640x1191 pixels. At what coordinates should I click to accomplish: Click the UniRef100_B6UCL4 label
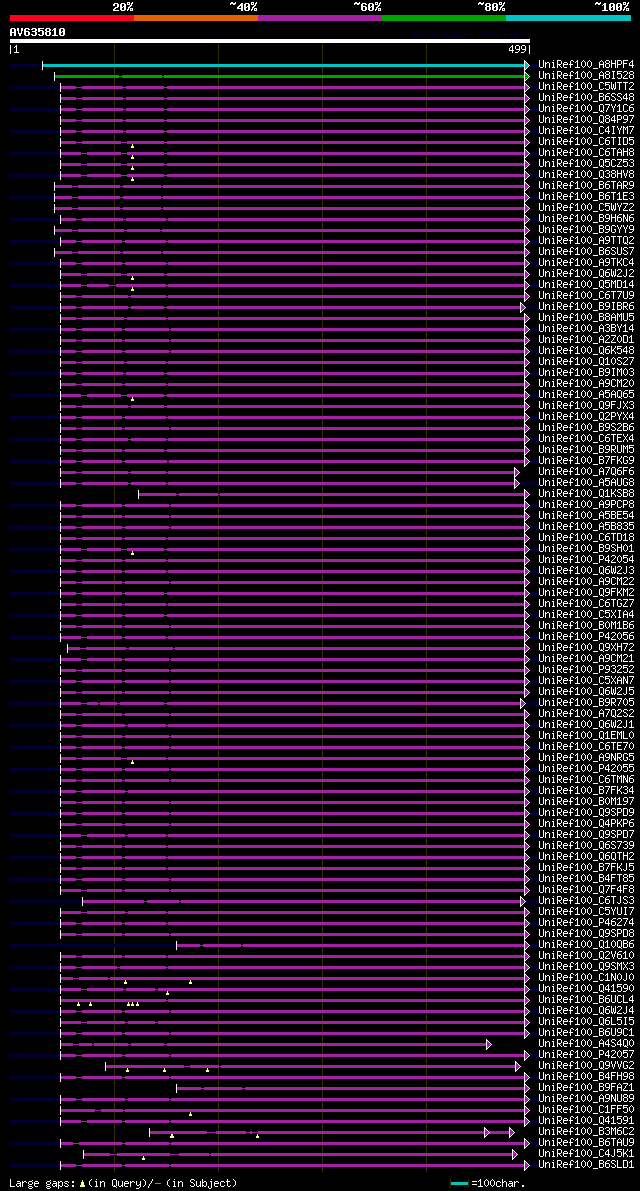586,1000
